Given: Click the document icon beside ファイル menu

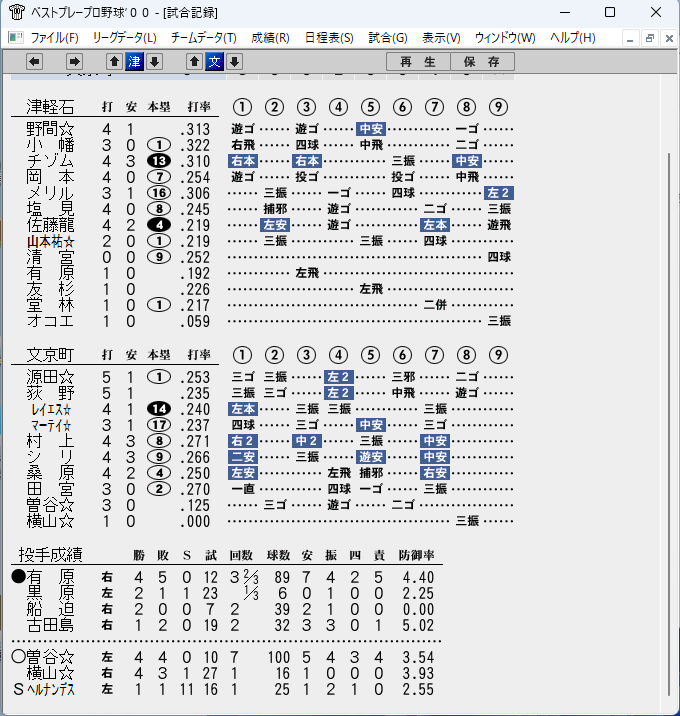Looking at the screenshot, I should 16,37.
